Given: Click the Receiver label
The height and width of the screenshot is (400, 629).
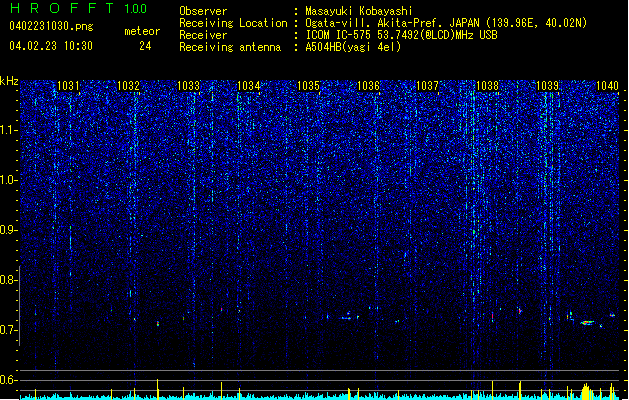Looking at the screenshot, I should (203, 35).
